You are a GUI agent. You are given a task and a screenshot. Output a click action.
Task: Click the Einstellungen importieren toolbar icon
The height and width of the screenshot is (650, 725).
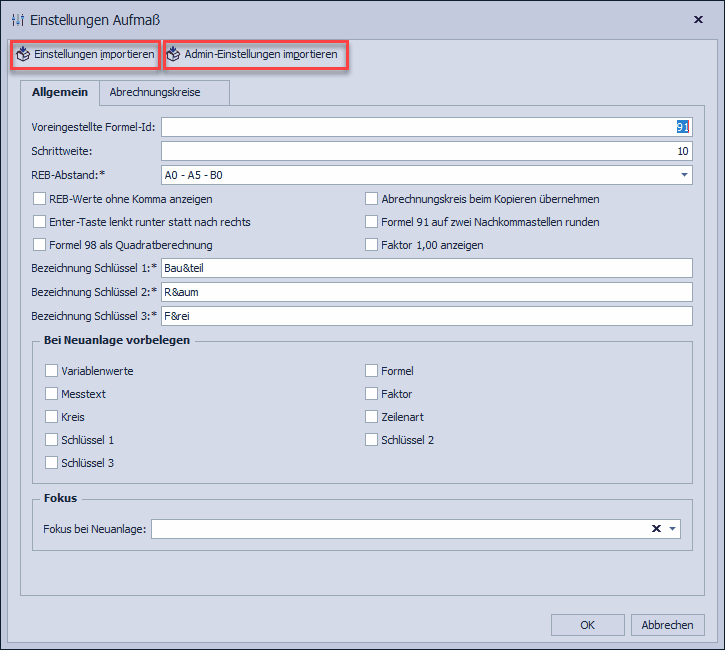23,55
